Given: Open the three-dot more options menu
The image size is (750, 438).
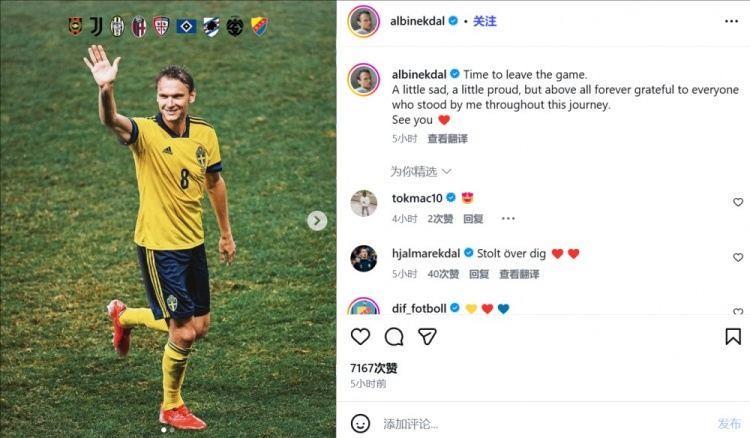Looking at the screenshot, I should coord(731,21).
